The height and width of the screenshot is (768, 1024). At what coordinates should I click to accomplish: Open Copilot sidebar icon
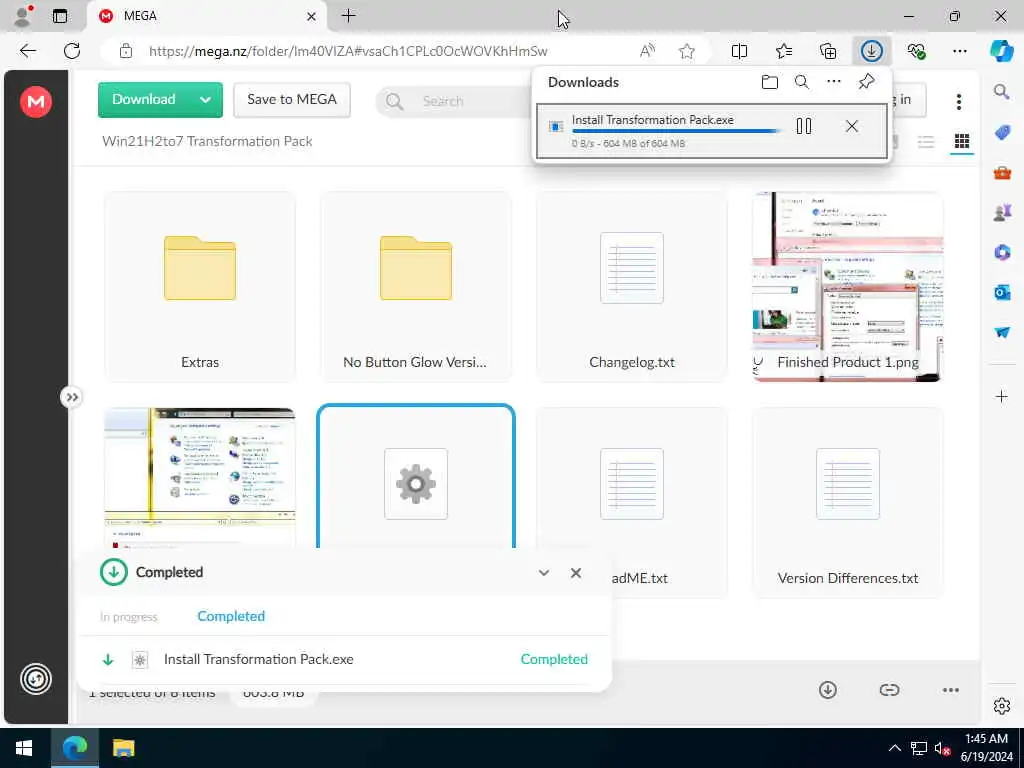[x=1002, y=51]
